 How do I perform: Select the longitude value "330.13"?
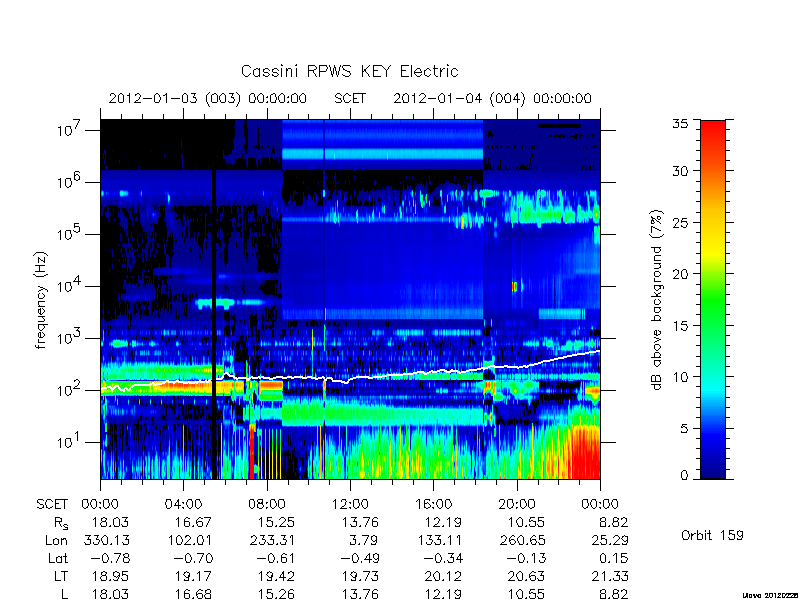coord(107,540)
